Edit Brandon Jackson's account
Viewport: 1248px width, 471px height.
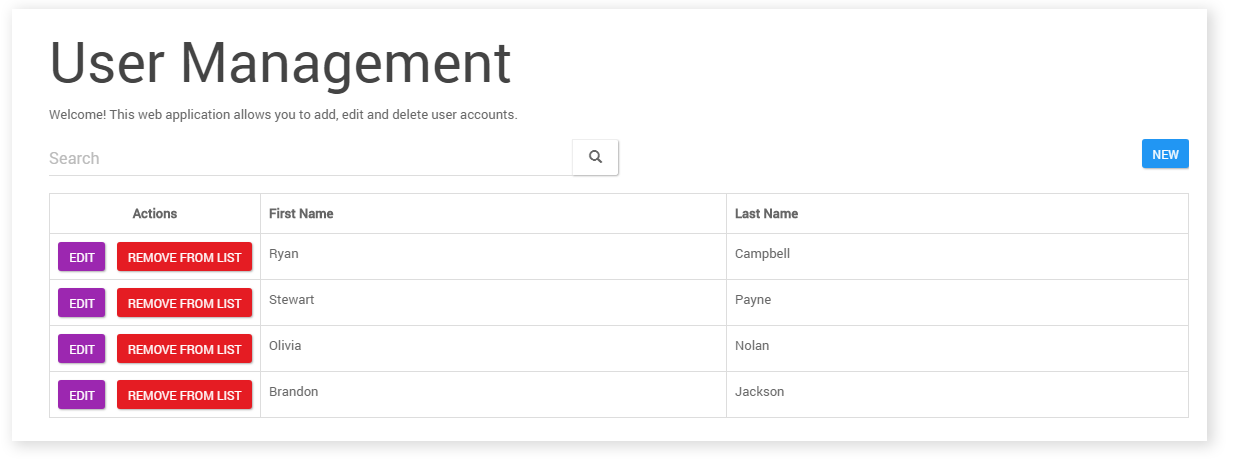coord(82,395)
